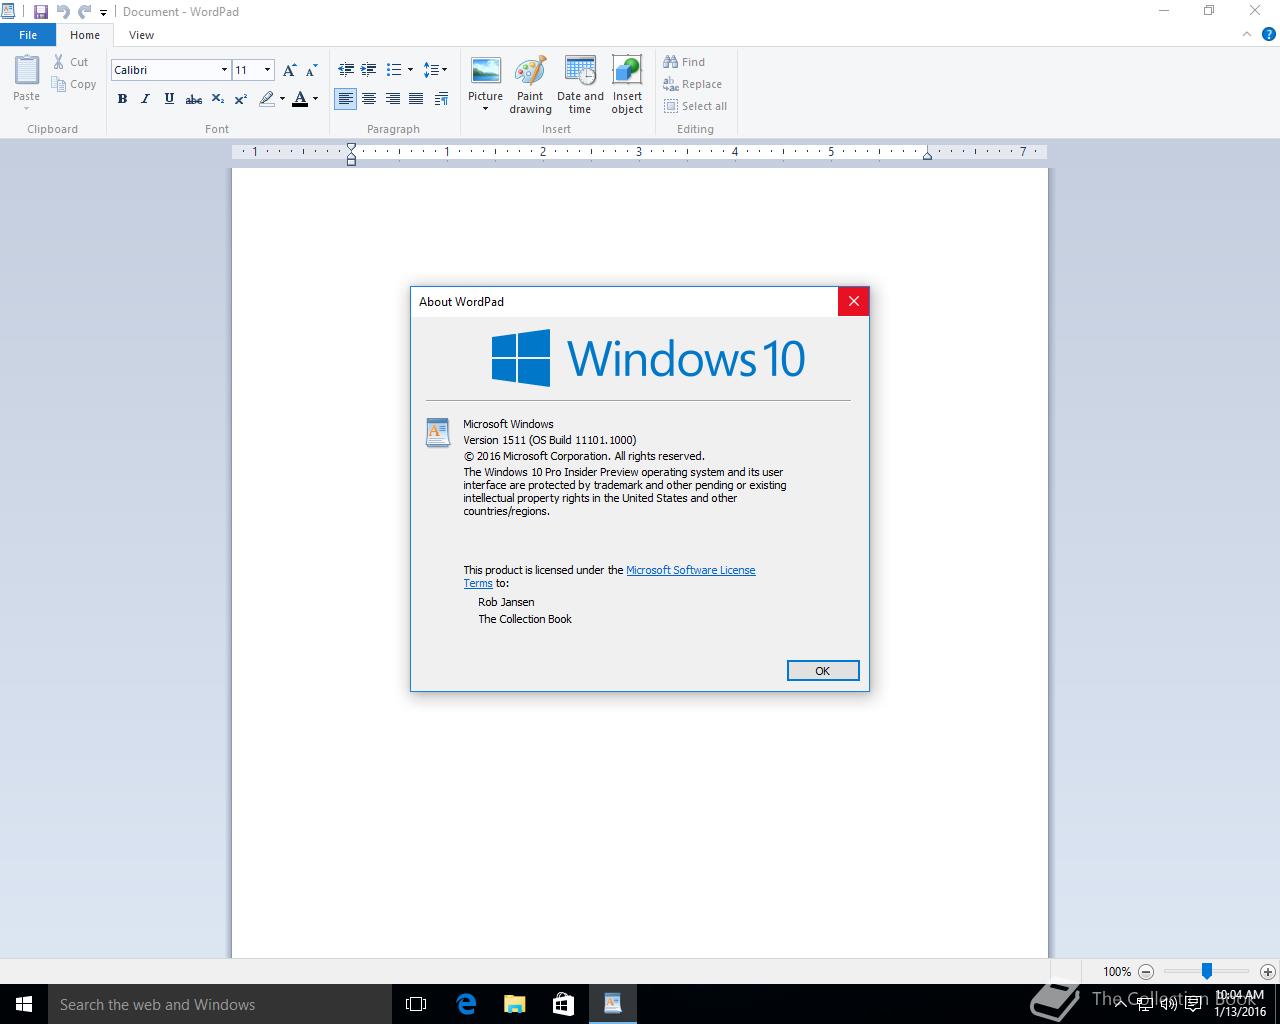Click the Justify alignment icon

tap(415, 99)
